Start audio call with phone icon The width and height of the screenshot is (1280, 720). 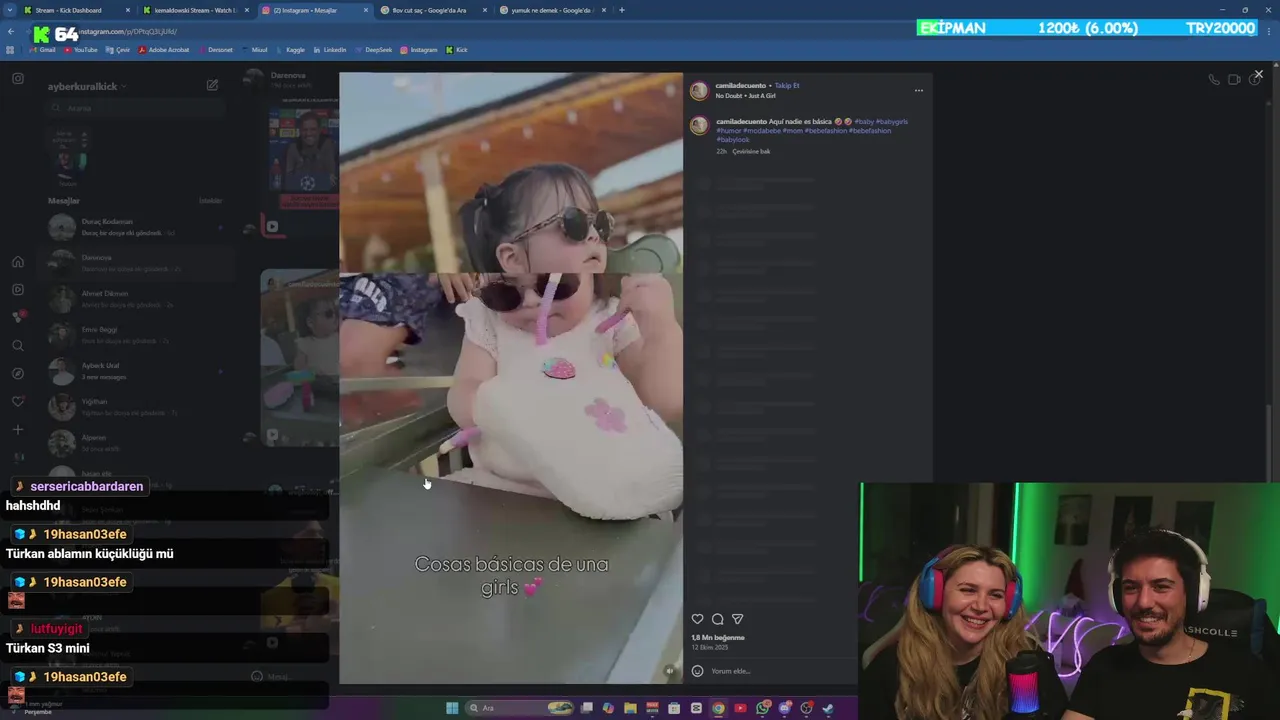click(1214, 79)
